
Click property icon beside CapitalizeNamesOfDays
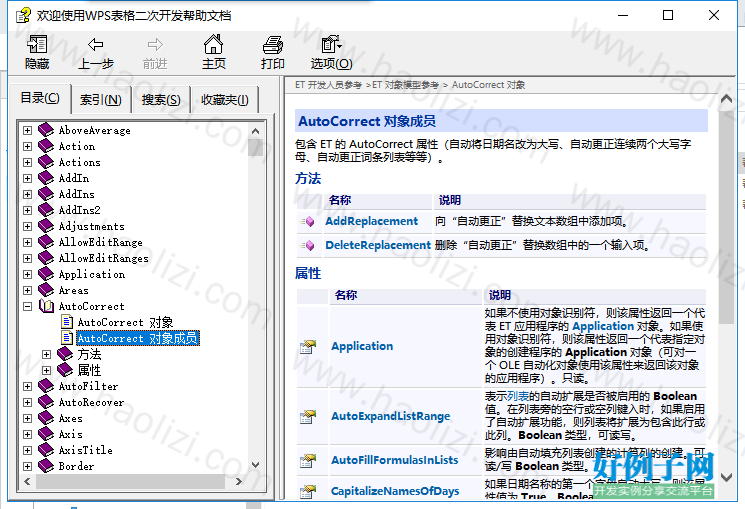308,491
